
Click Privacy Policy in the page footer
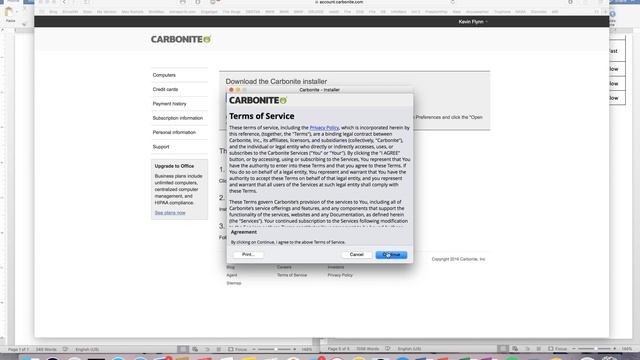pos(340,275)
